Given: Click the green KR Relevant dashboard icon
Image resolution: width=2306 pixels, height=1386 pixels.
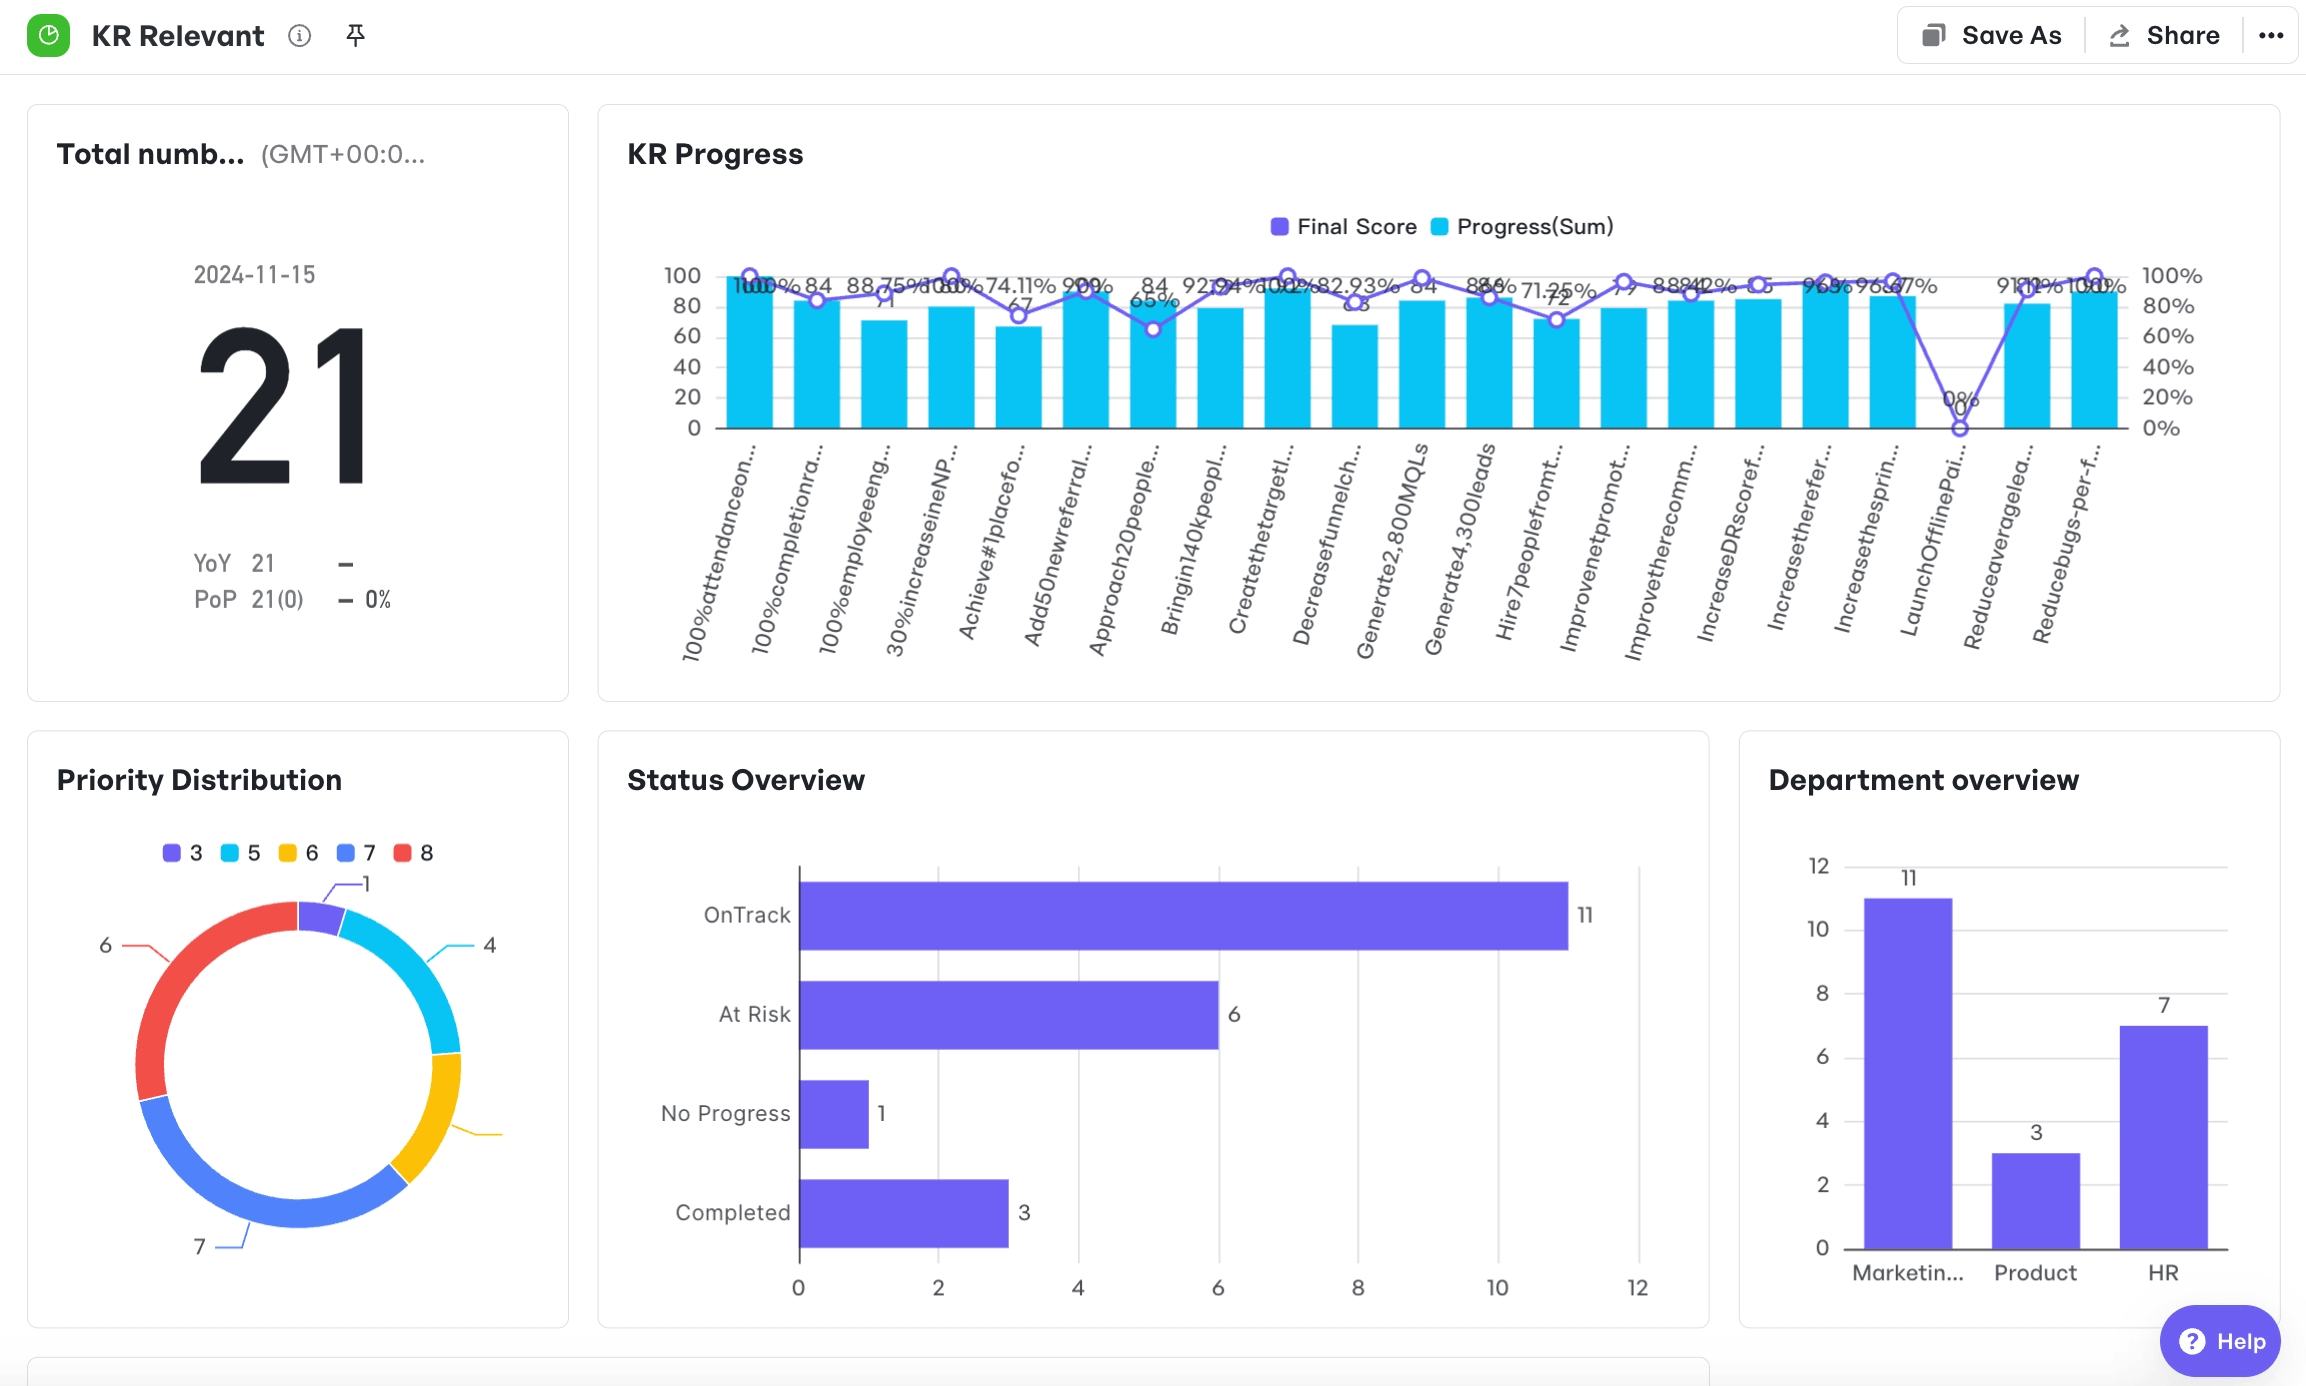Looking at the screenshot, I should 48,36.
